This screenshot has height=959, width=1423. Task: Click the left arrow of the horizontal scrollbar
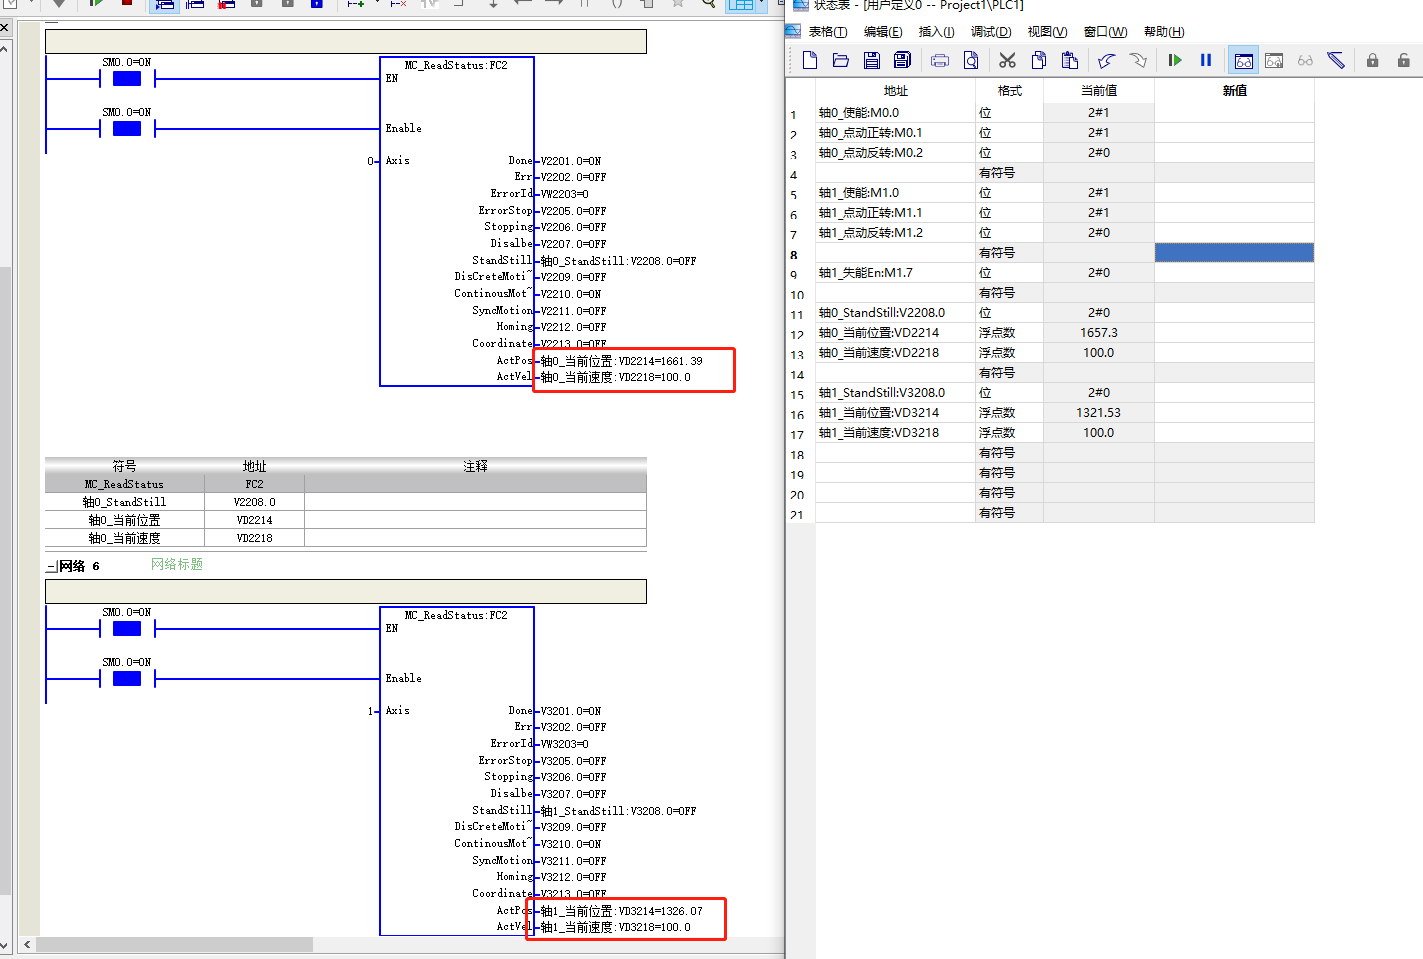click(27, 944)
